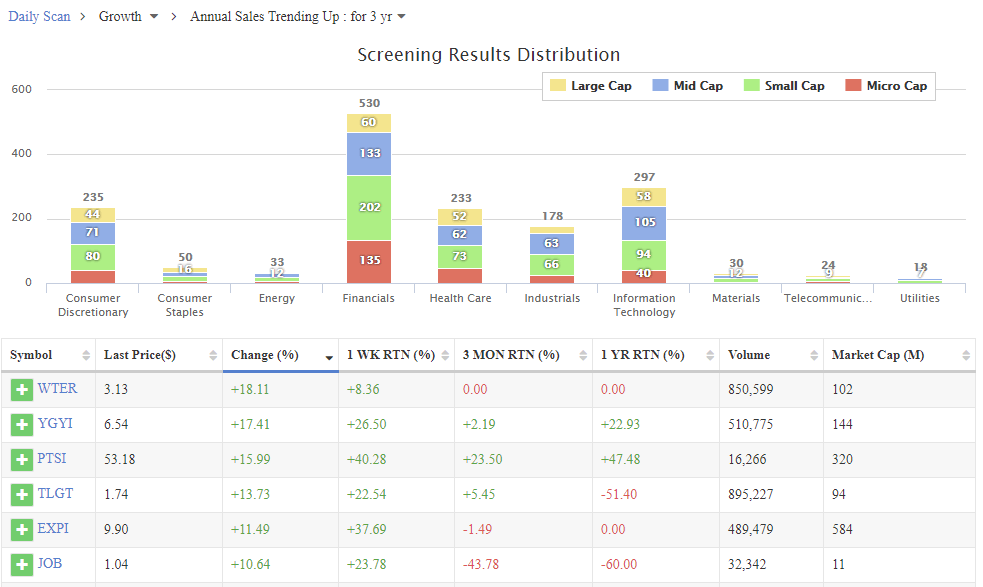Toggle Mid Cap series in chart legend
Viewport: 983px width, 587px height.
687,86
